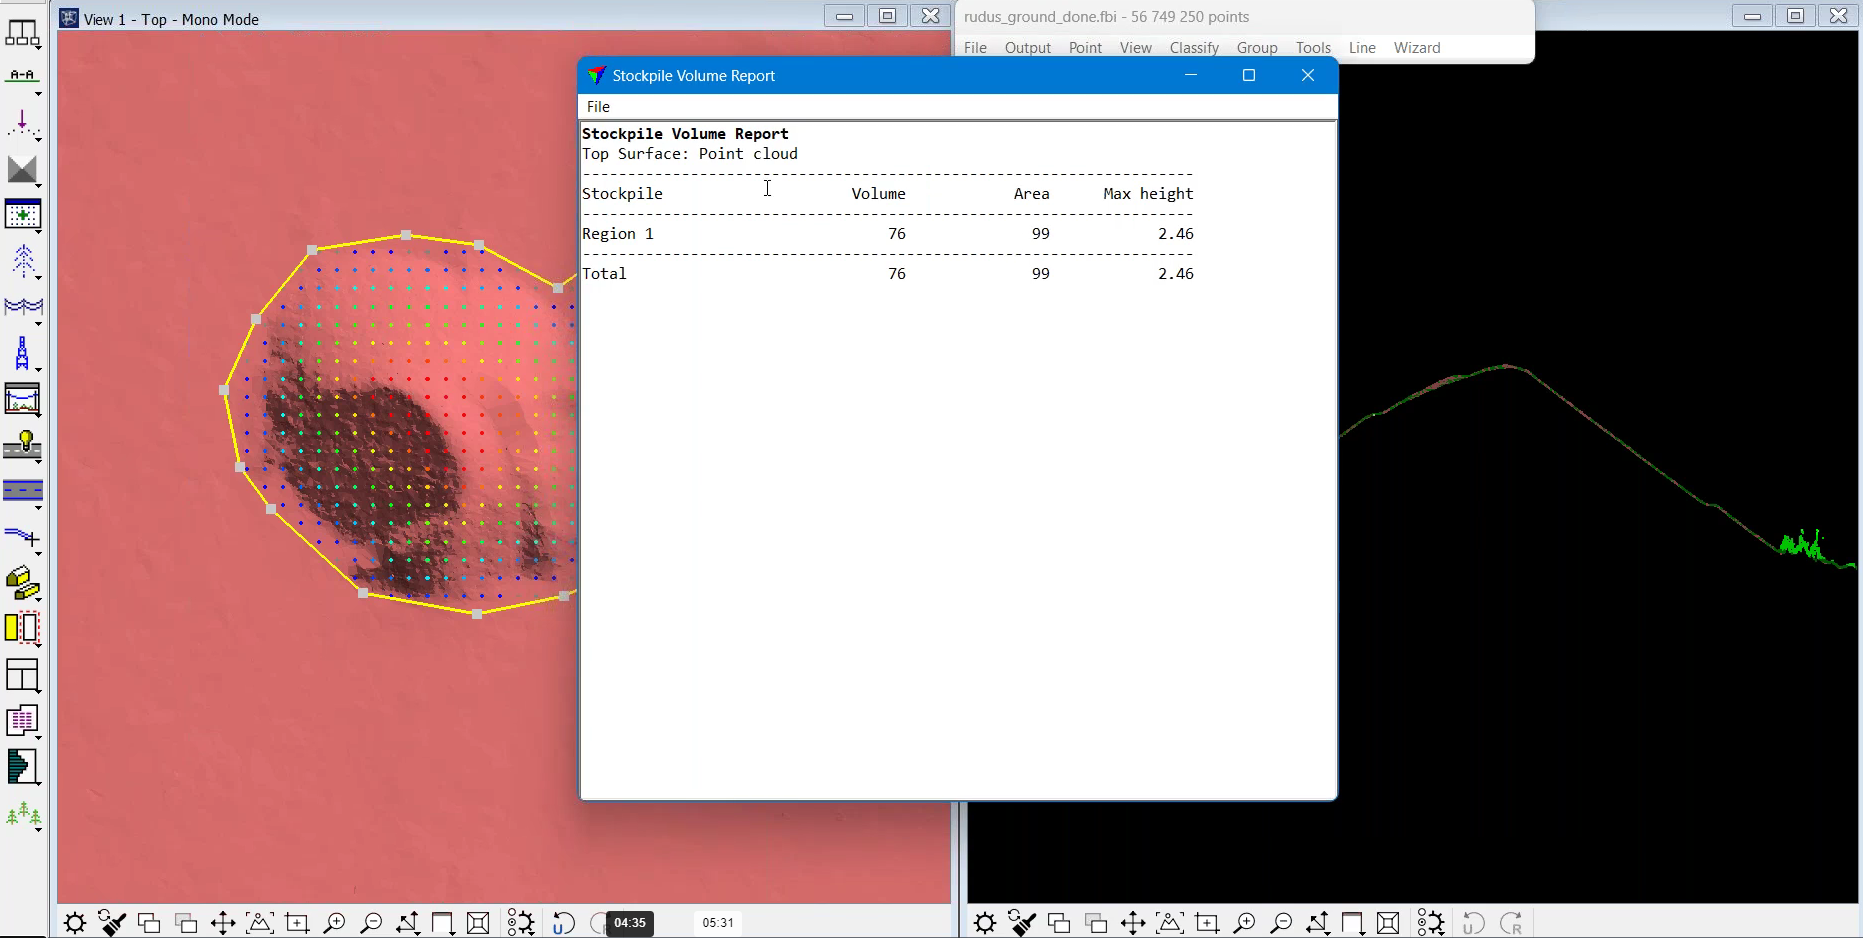Open view settings gear in View 1 toolbar
1863x938 pixels.
tap(75, 923)
